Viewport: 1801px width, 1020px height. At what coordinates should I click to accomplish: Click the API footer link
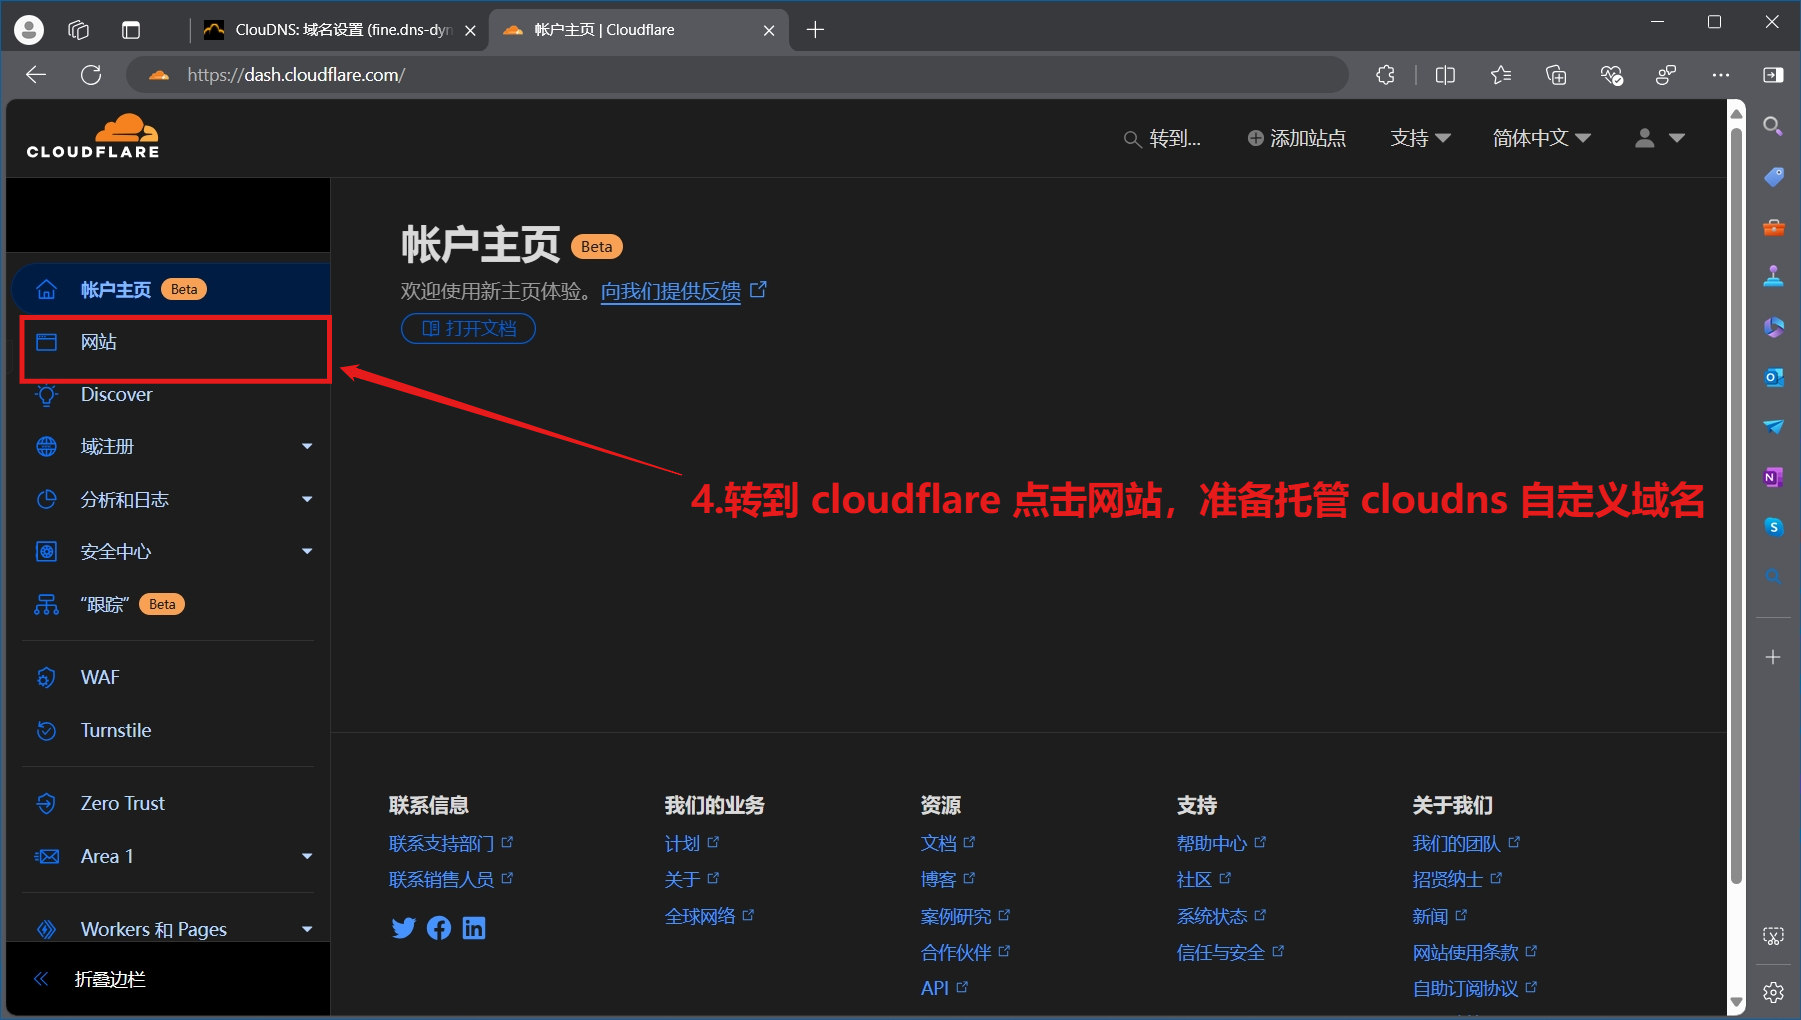[935, 988]
